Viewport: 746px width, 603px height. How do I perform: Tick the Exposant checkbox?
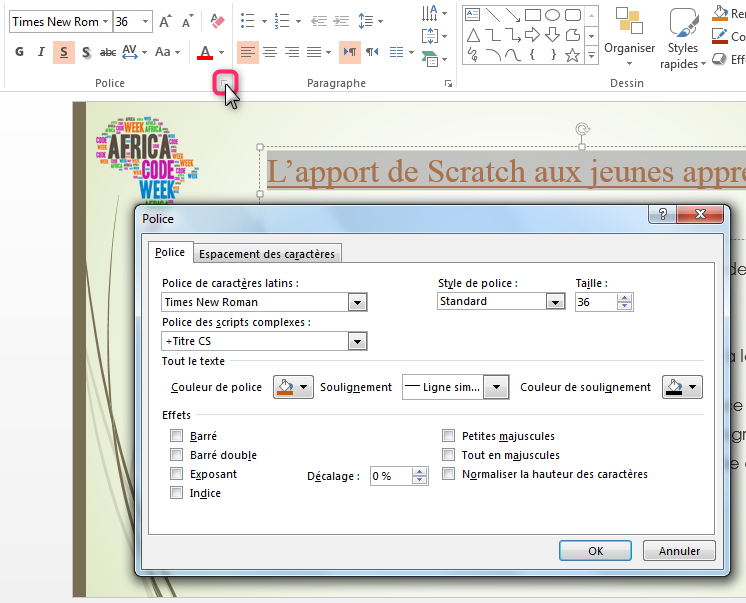[177, 474]
